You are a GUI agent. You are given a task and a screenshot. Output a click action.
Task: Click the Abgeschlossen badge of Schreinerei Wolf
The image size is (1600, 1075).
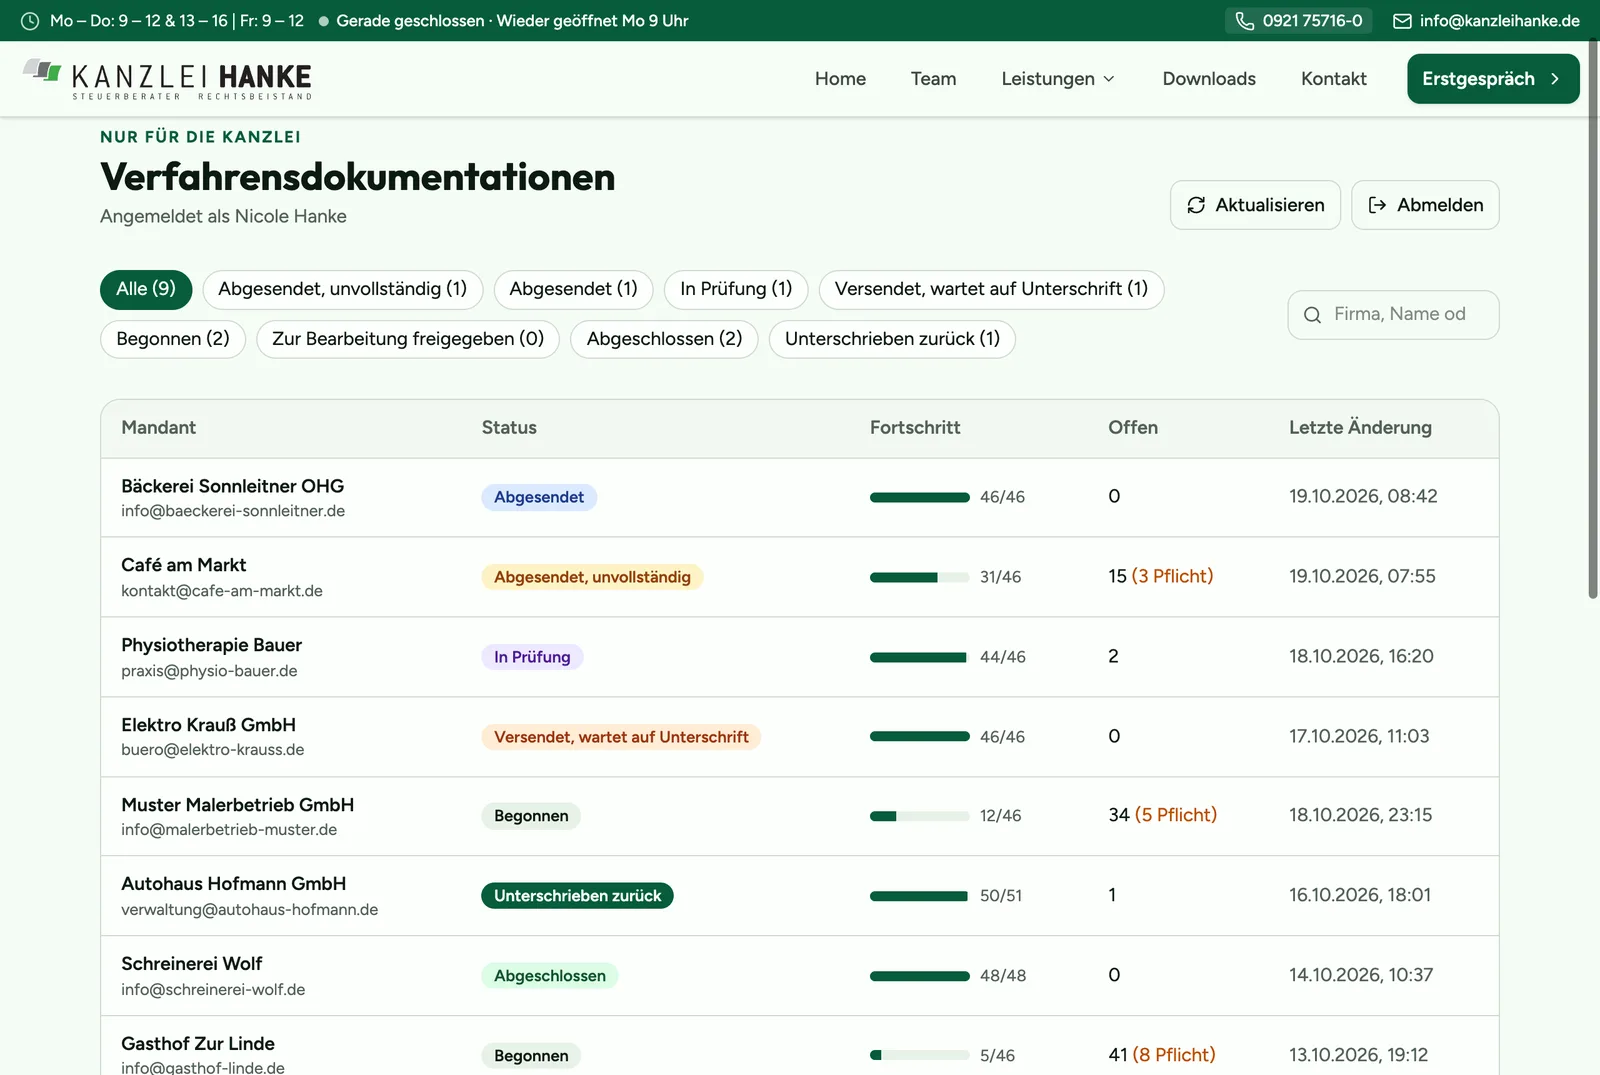point(549,976)
